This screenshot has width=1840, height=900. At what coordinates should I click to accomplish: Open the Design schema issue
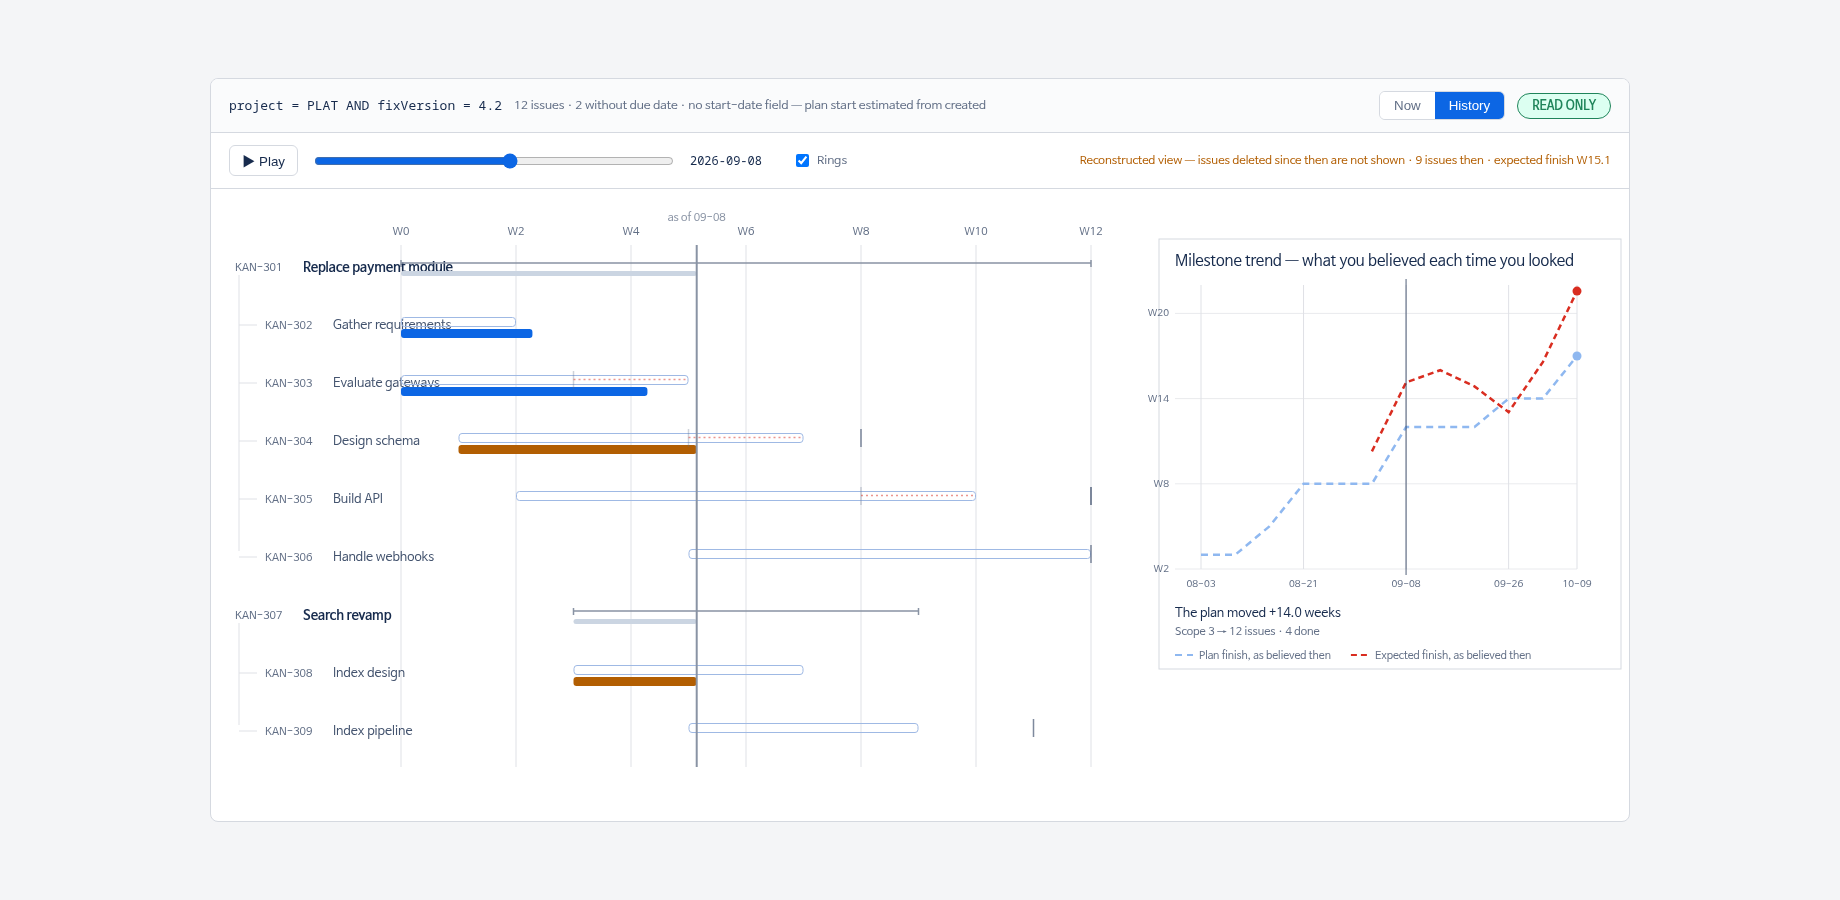point(376,441)
